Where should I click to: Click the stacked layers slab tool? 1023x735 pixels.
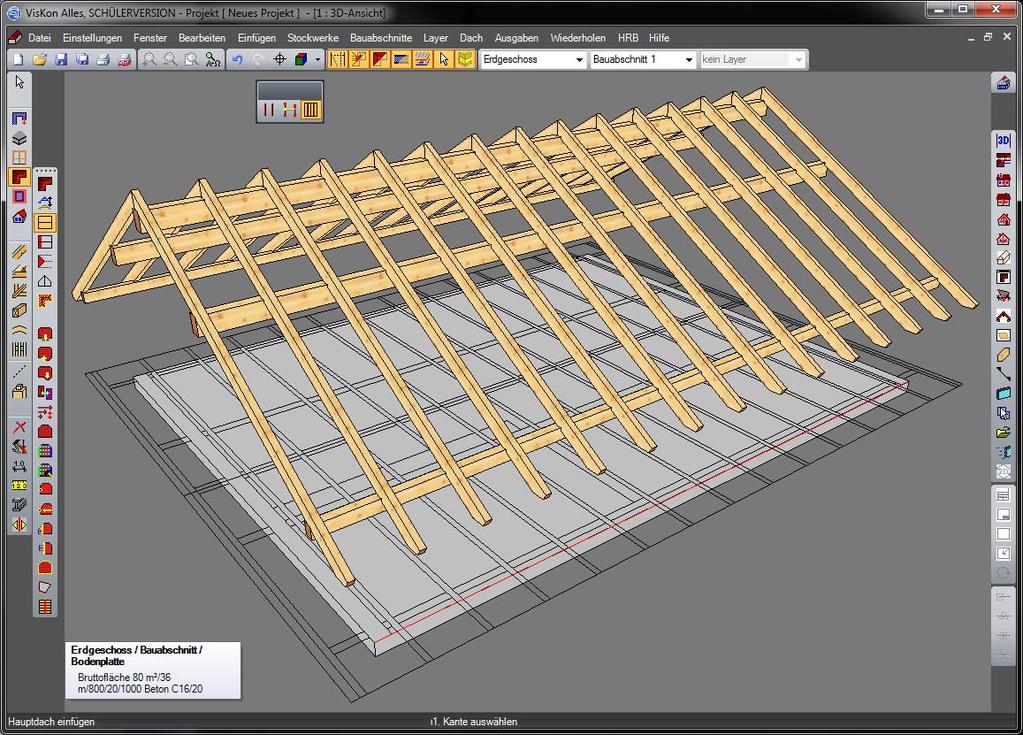click(x=20, y=138)
